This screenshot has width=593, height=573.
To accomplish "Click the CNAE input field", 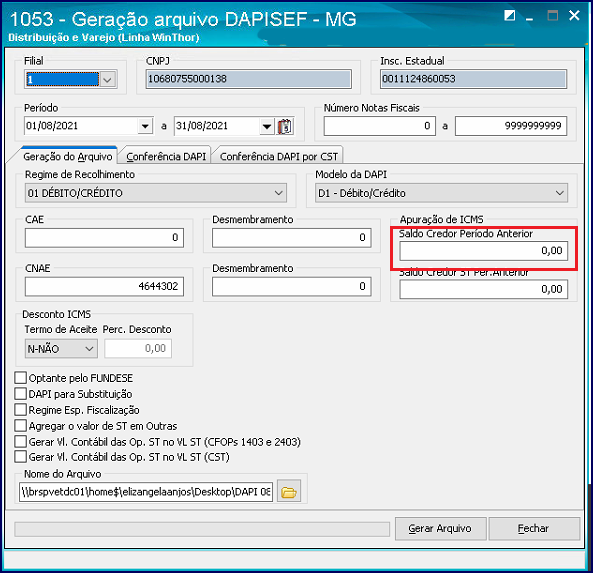I will click(x=104, y=286).
